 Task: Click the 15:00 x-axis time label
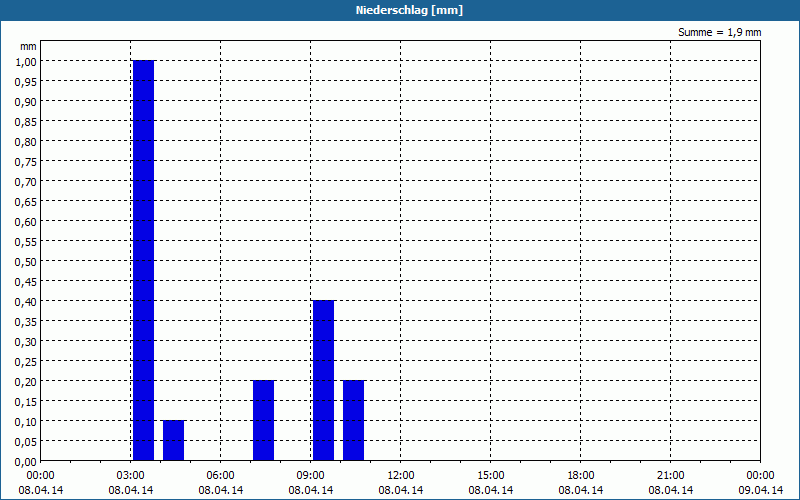(491, 476)
